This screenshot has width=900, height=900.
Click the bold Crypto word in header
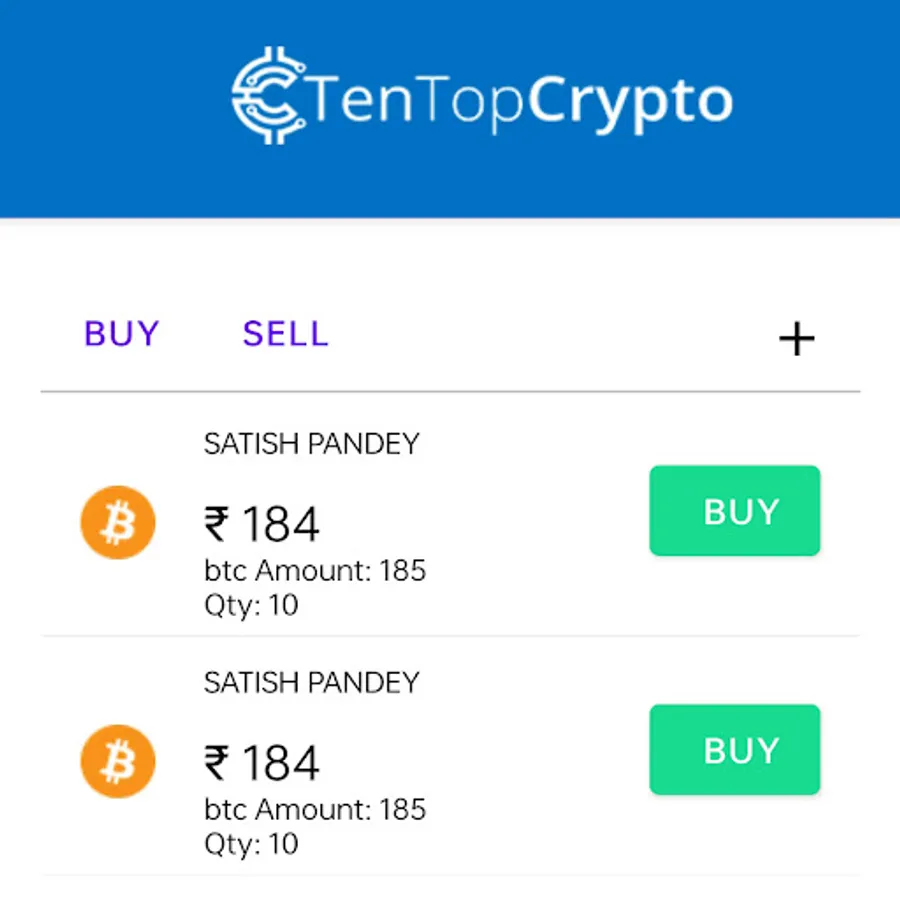click(630, 102)
